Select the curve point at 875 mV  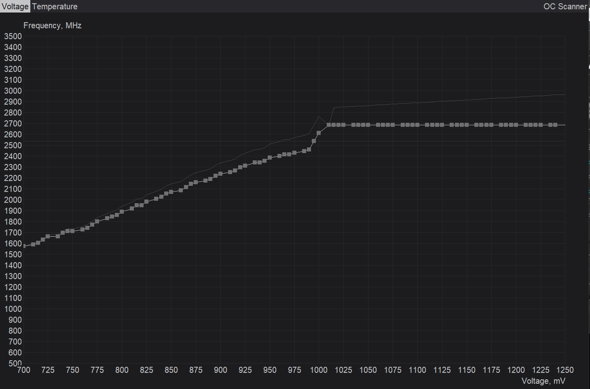coord(196,182)
